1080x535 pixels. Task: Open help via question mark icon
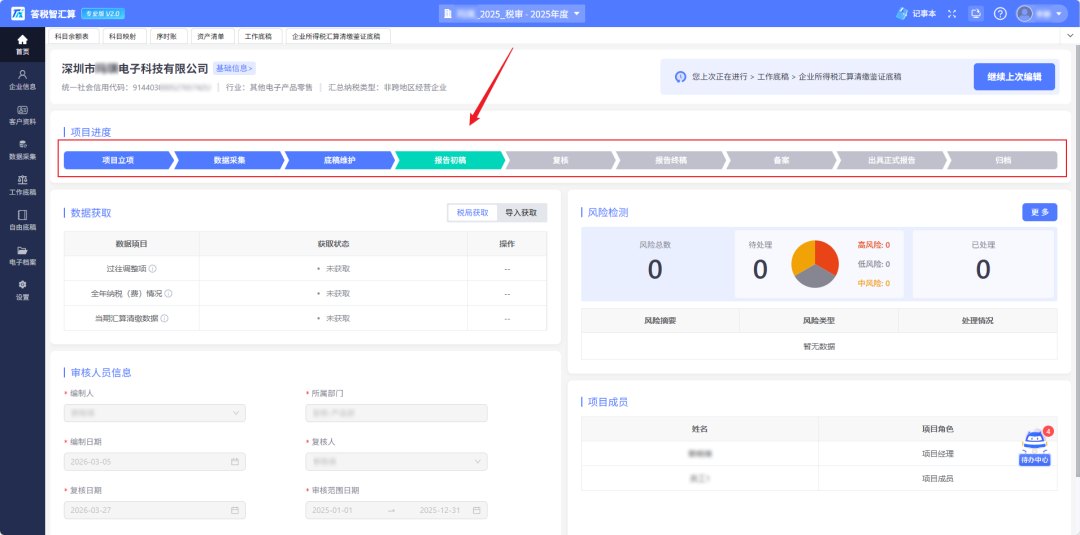(x=1000, y=13)
